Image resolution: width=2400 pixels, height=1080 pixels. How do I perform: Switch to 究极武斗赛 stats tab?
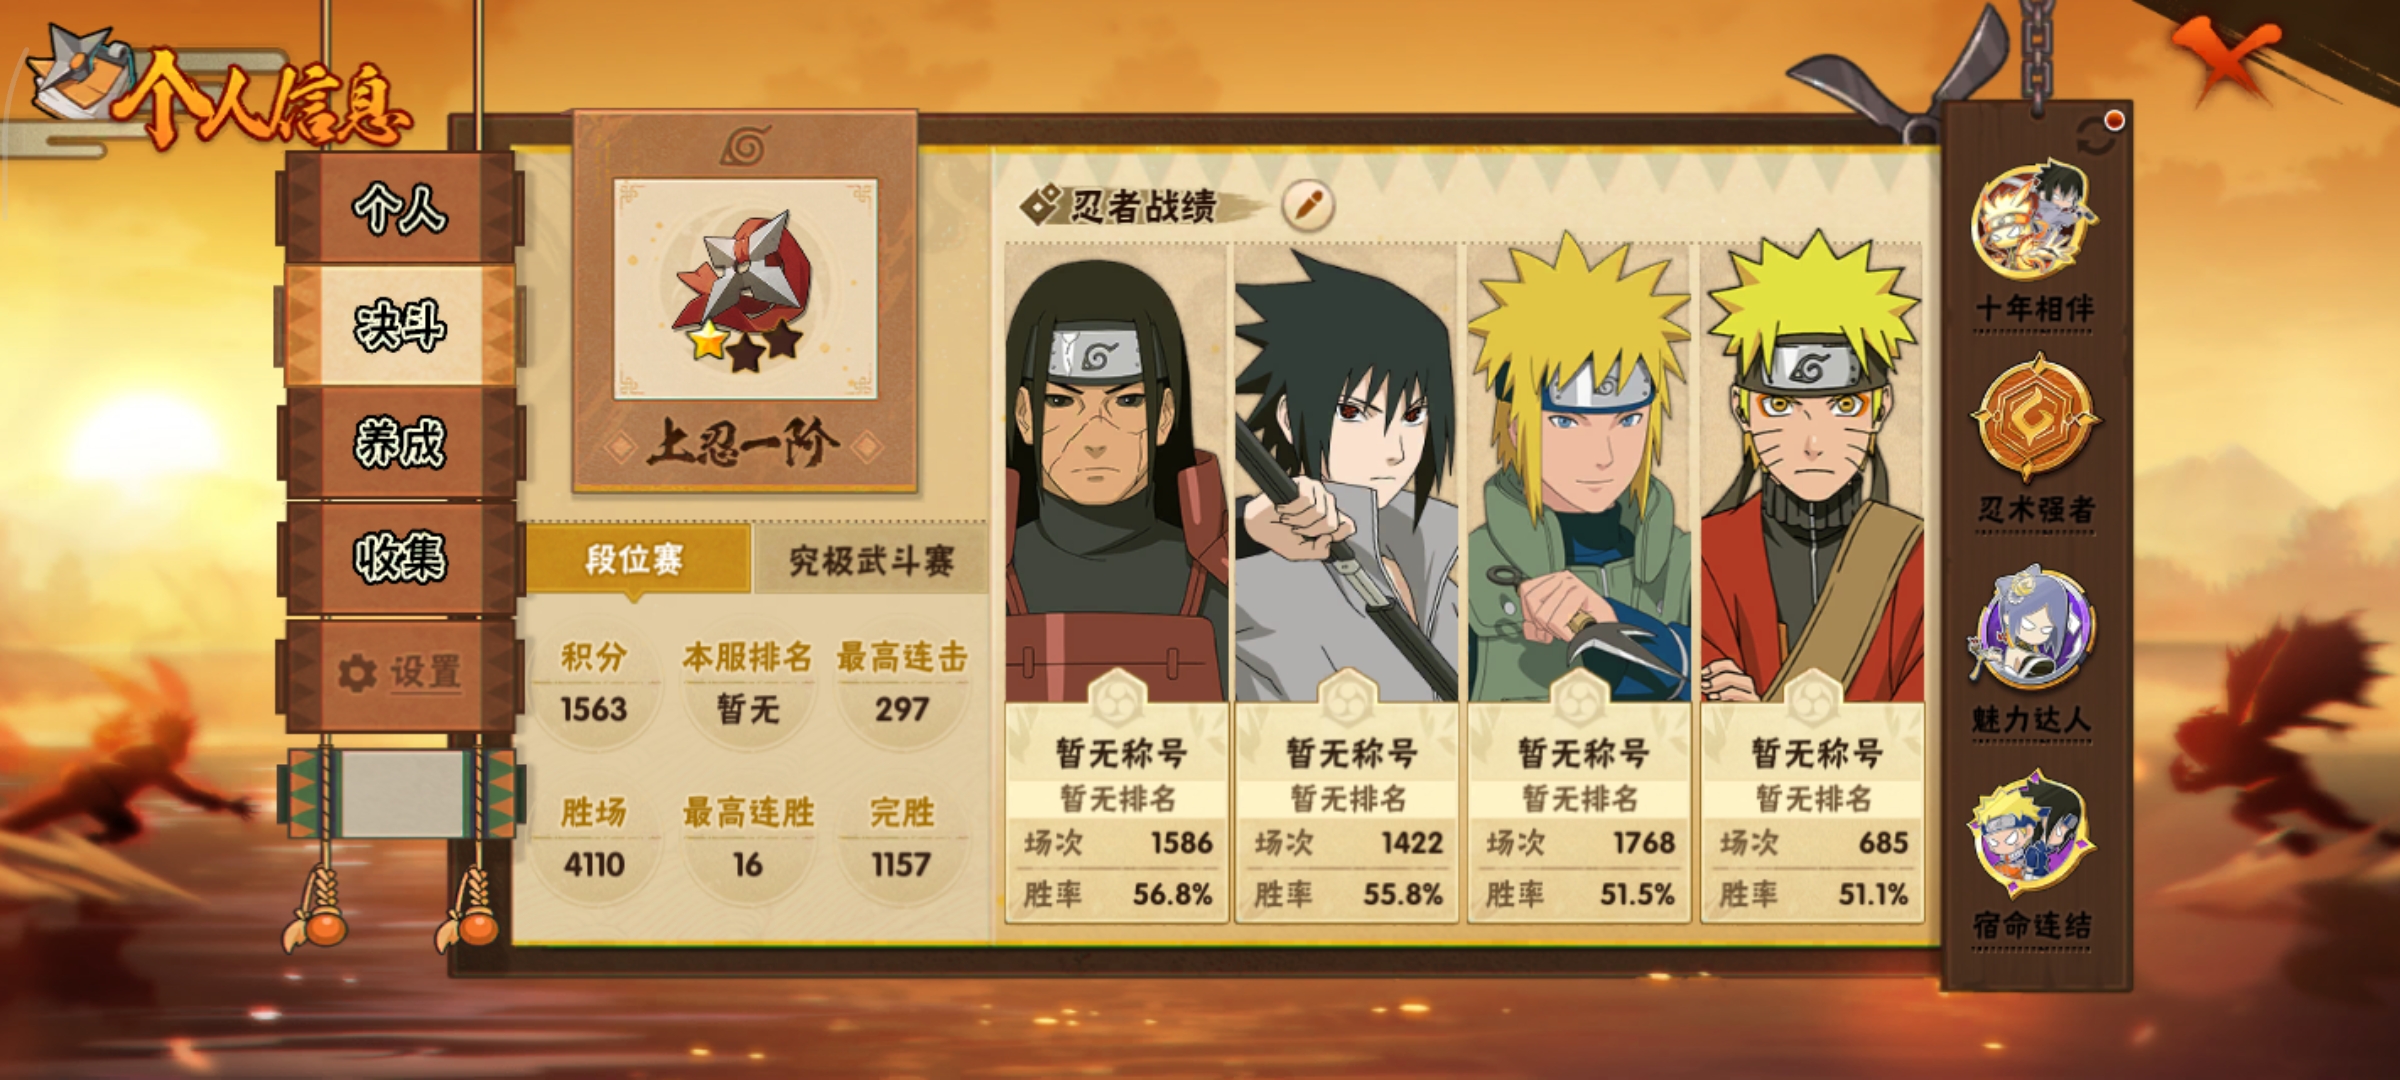click(x=871, y=561)
